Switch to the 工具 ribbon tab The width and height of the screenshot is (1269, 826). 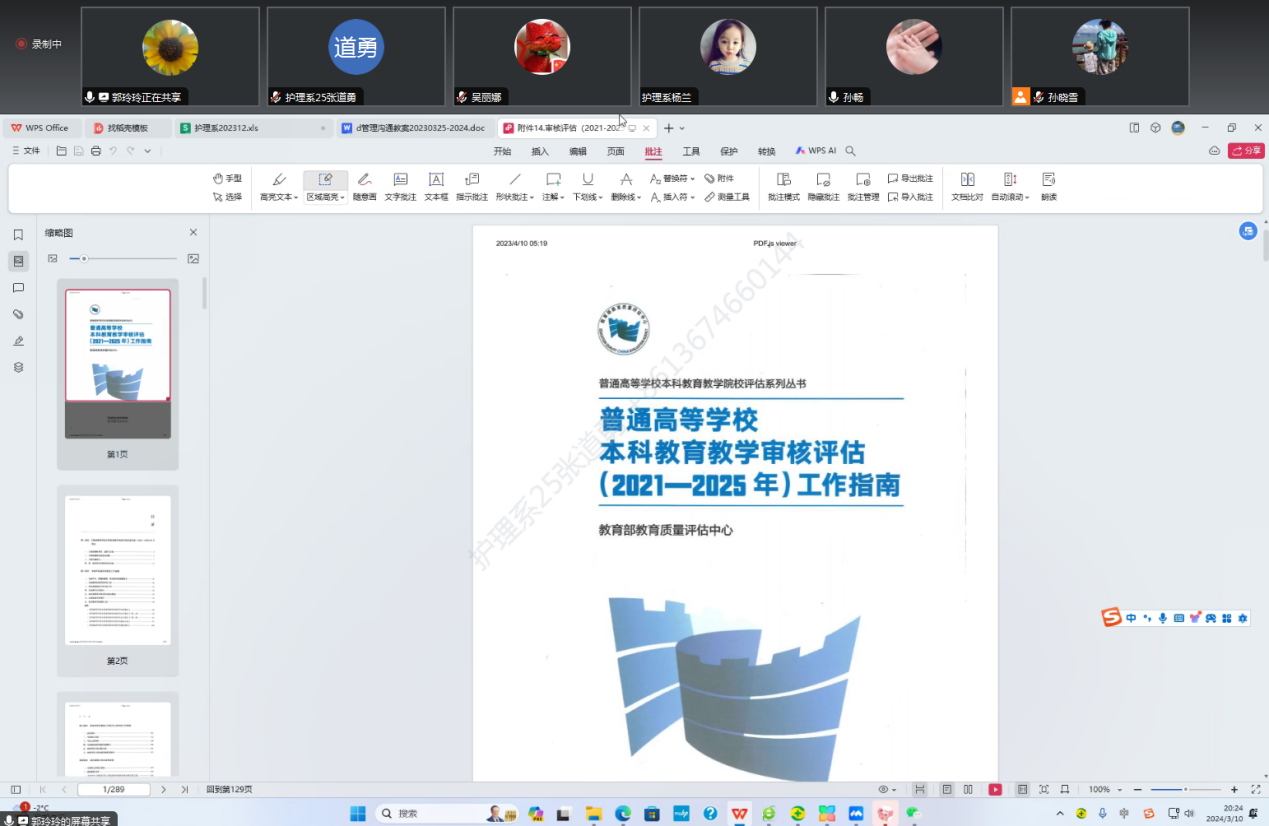pyautogui.click(x=691, y=151)
